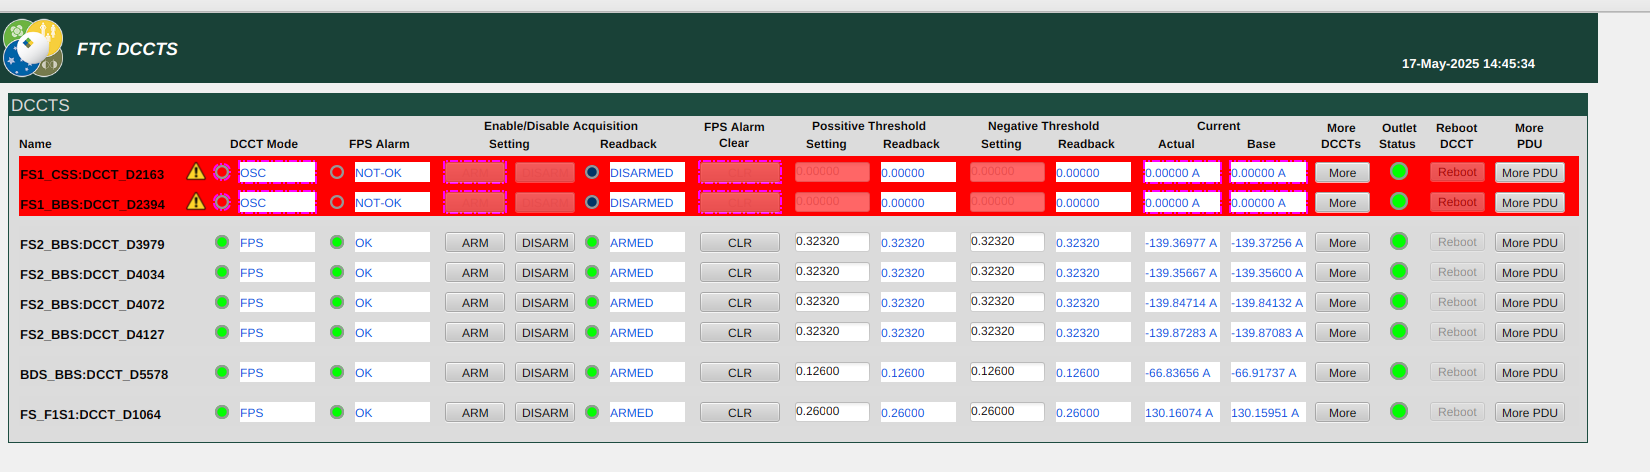1650x472 pixels.
Task: Open More DCCTs for FS2_BBS:DCCT_D3979
Action: click(1342, 242)
